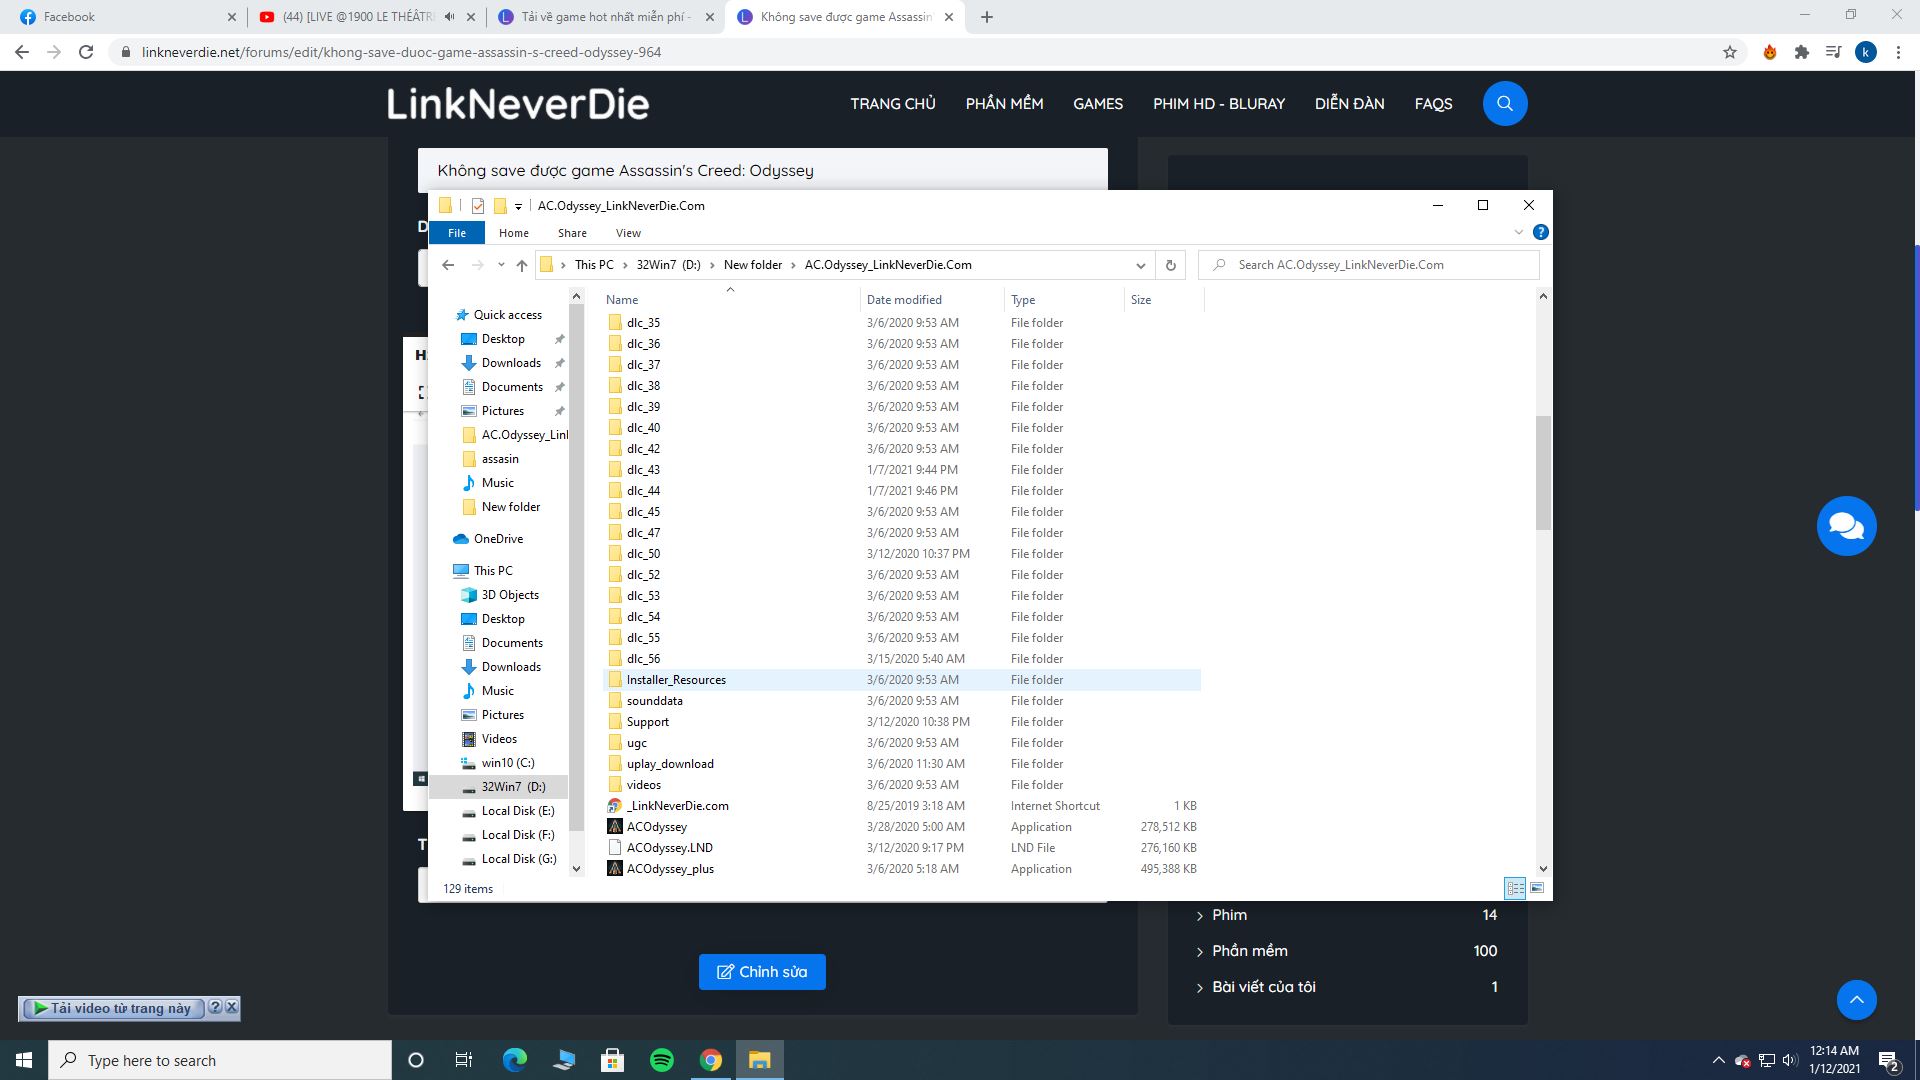This screenshot has height=1080, width=1920.
Task: Reload the browser page
Action: (x=86, y=52)
